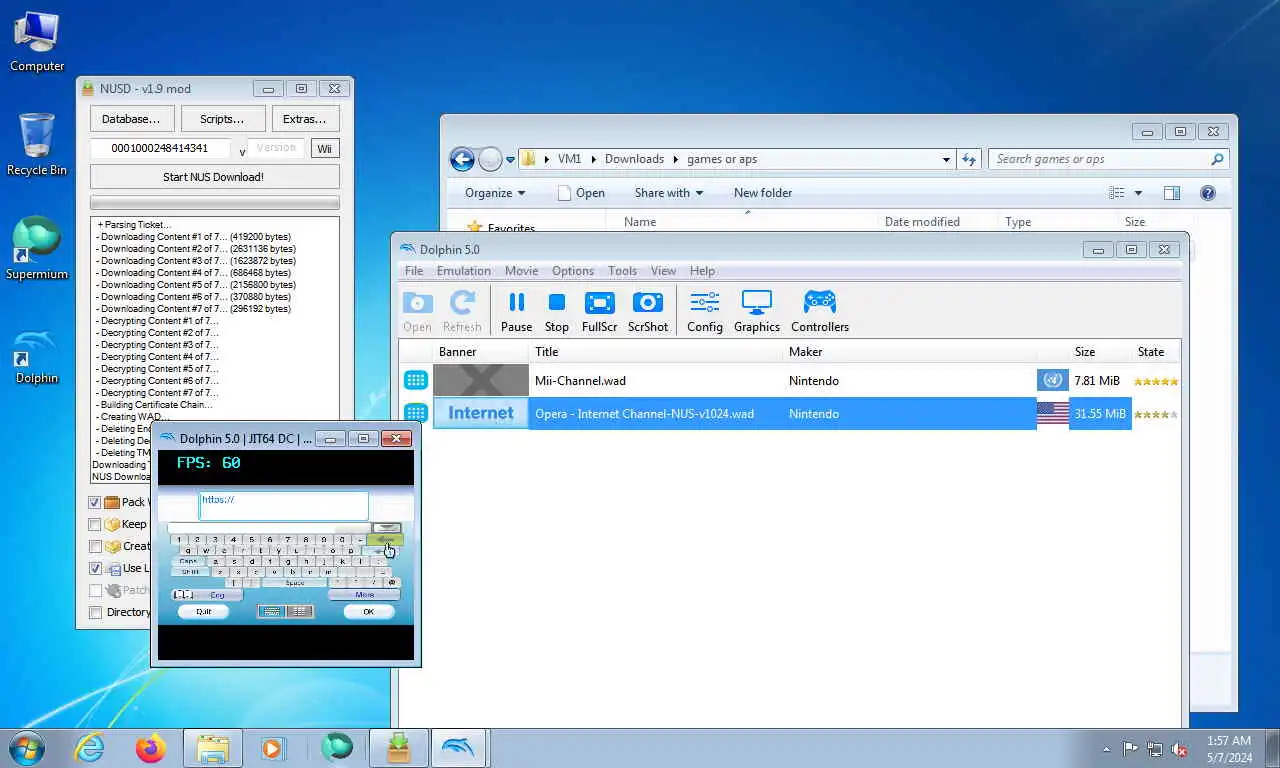The width and height of the screenshot is (1280, 768).
Task: Click the Quit button on emulated keyboard
Action: tap(203, 612)
